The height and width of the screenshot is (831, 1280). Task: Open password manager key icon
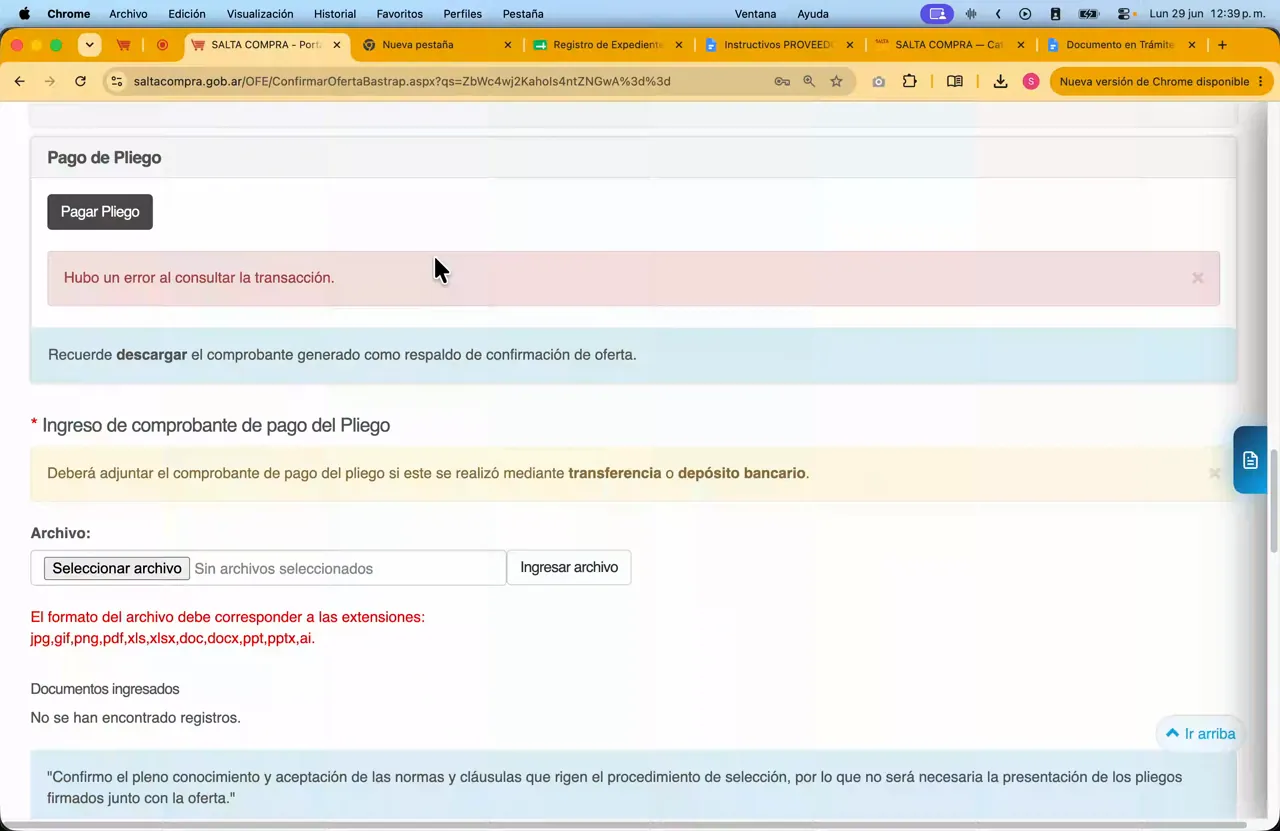(782, 81)
